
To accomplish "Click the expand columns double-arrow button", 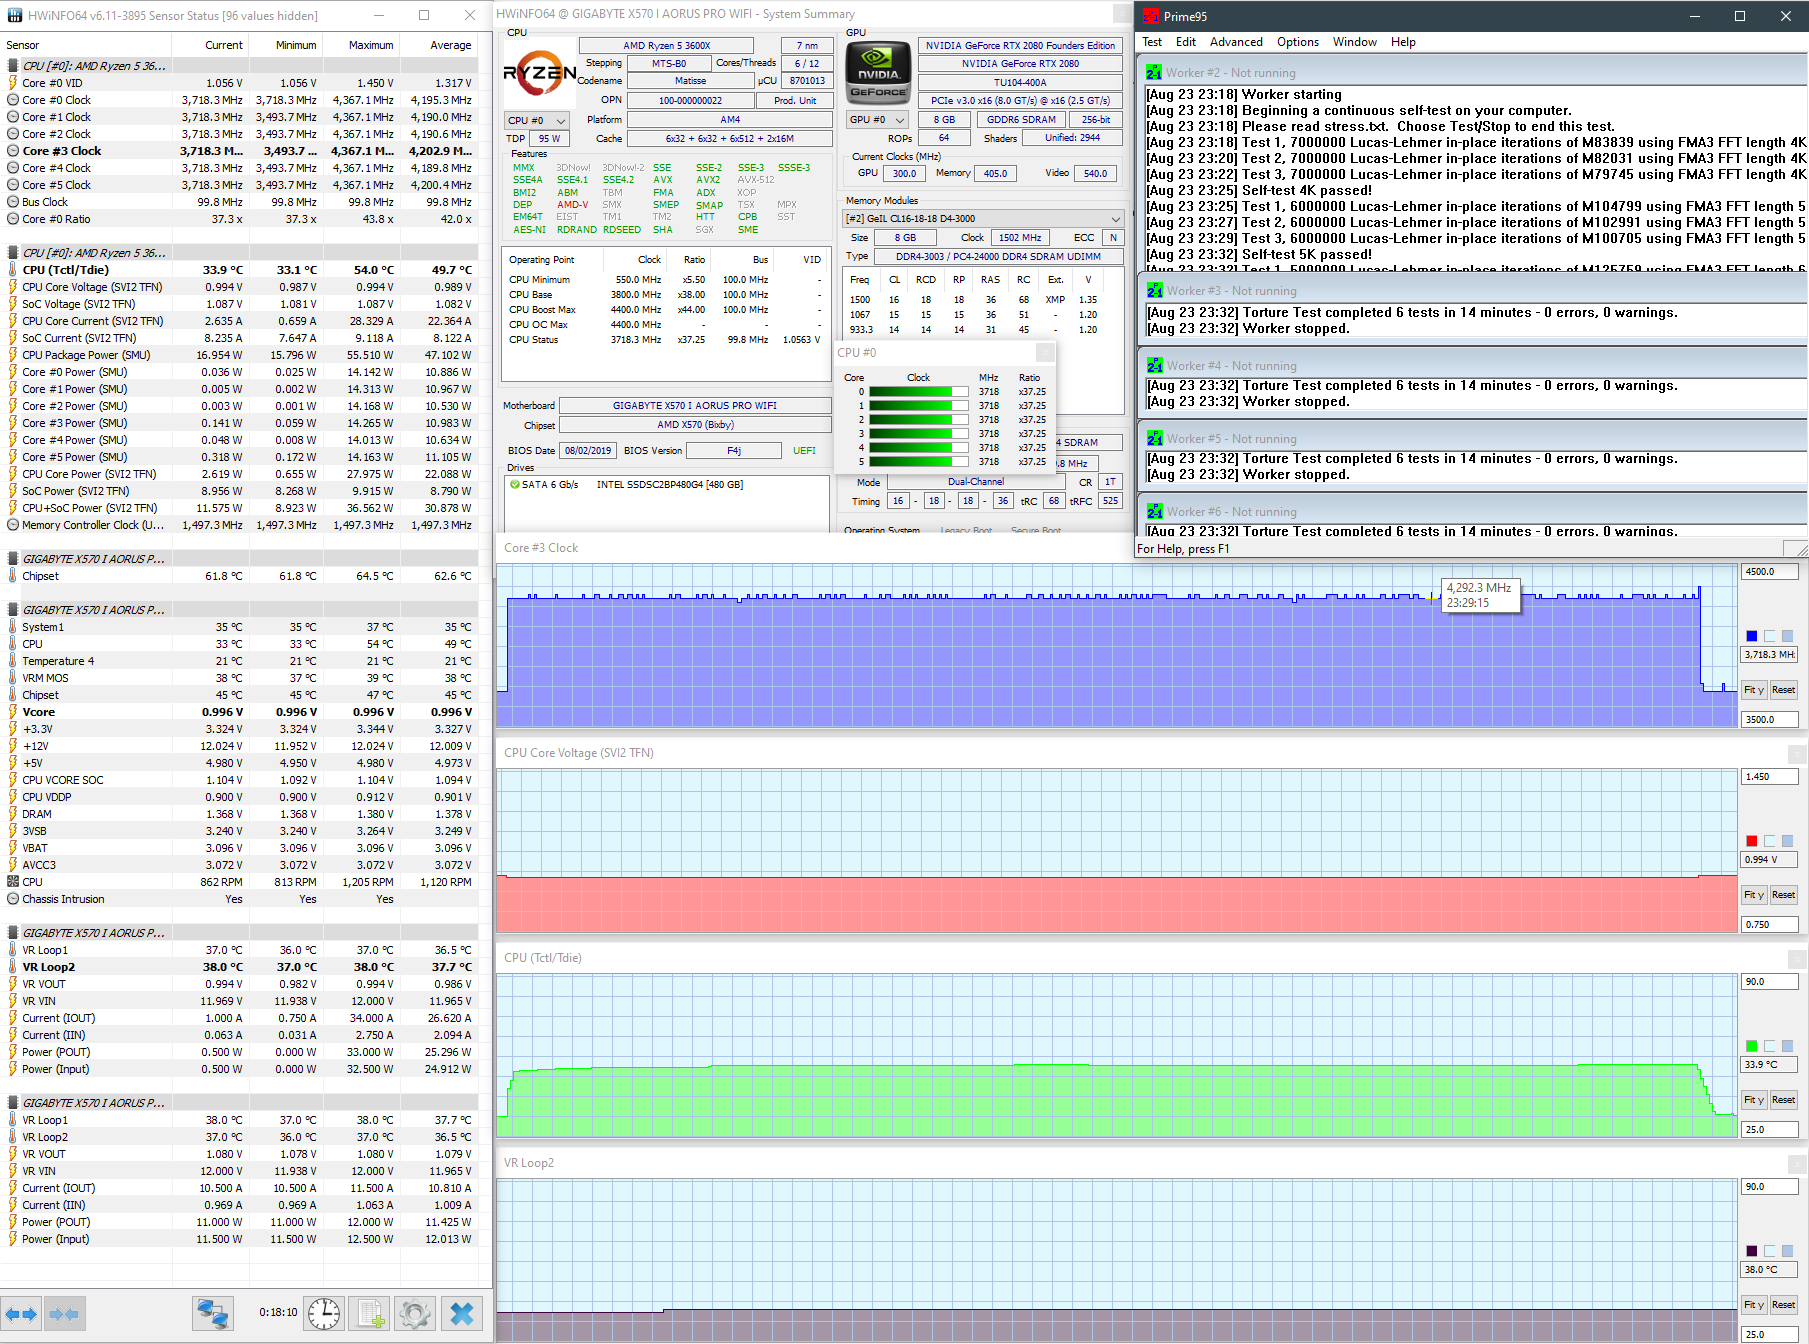I will [21, 1313].
